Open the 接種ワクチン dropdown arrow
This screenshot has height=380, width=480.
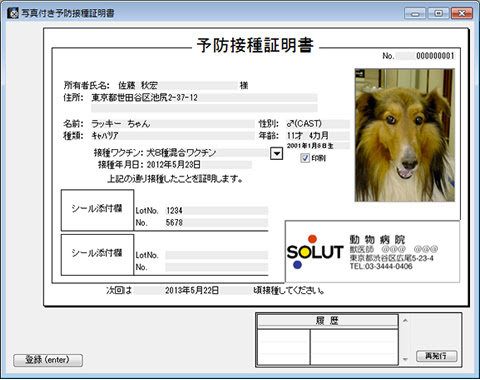click(x=277, y=154)
